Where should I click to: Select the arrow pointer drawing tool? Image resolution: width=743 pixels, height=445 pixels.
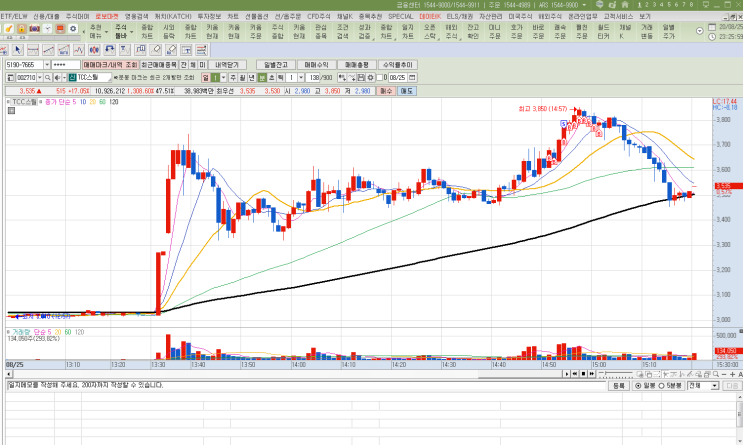18,50
